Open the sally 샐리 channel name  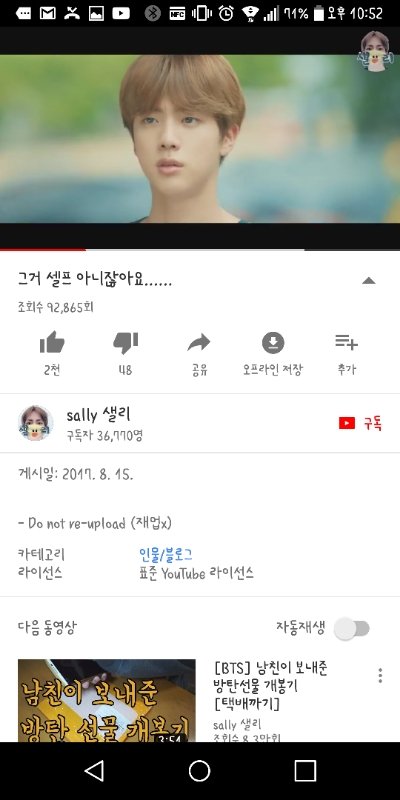coord(98,414)
